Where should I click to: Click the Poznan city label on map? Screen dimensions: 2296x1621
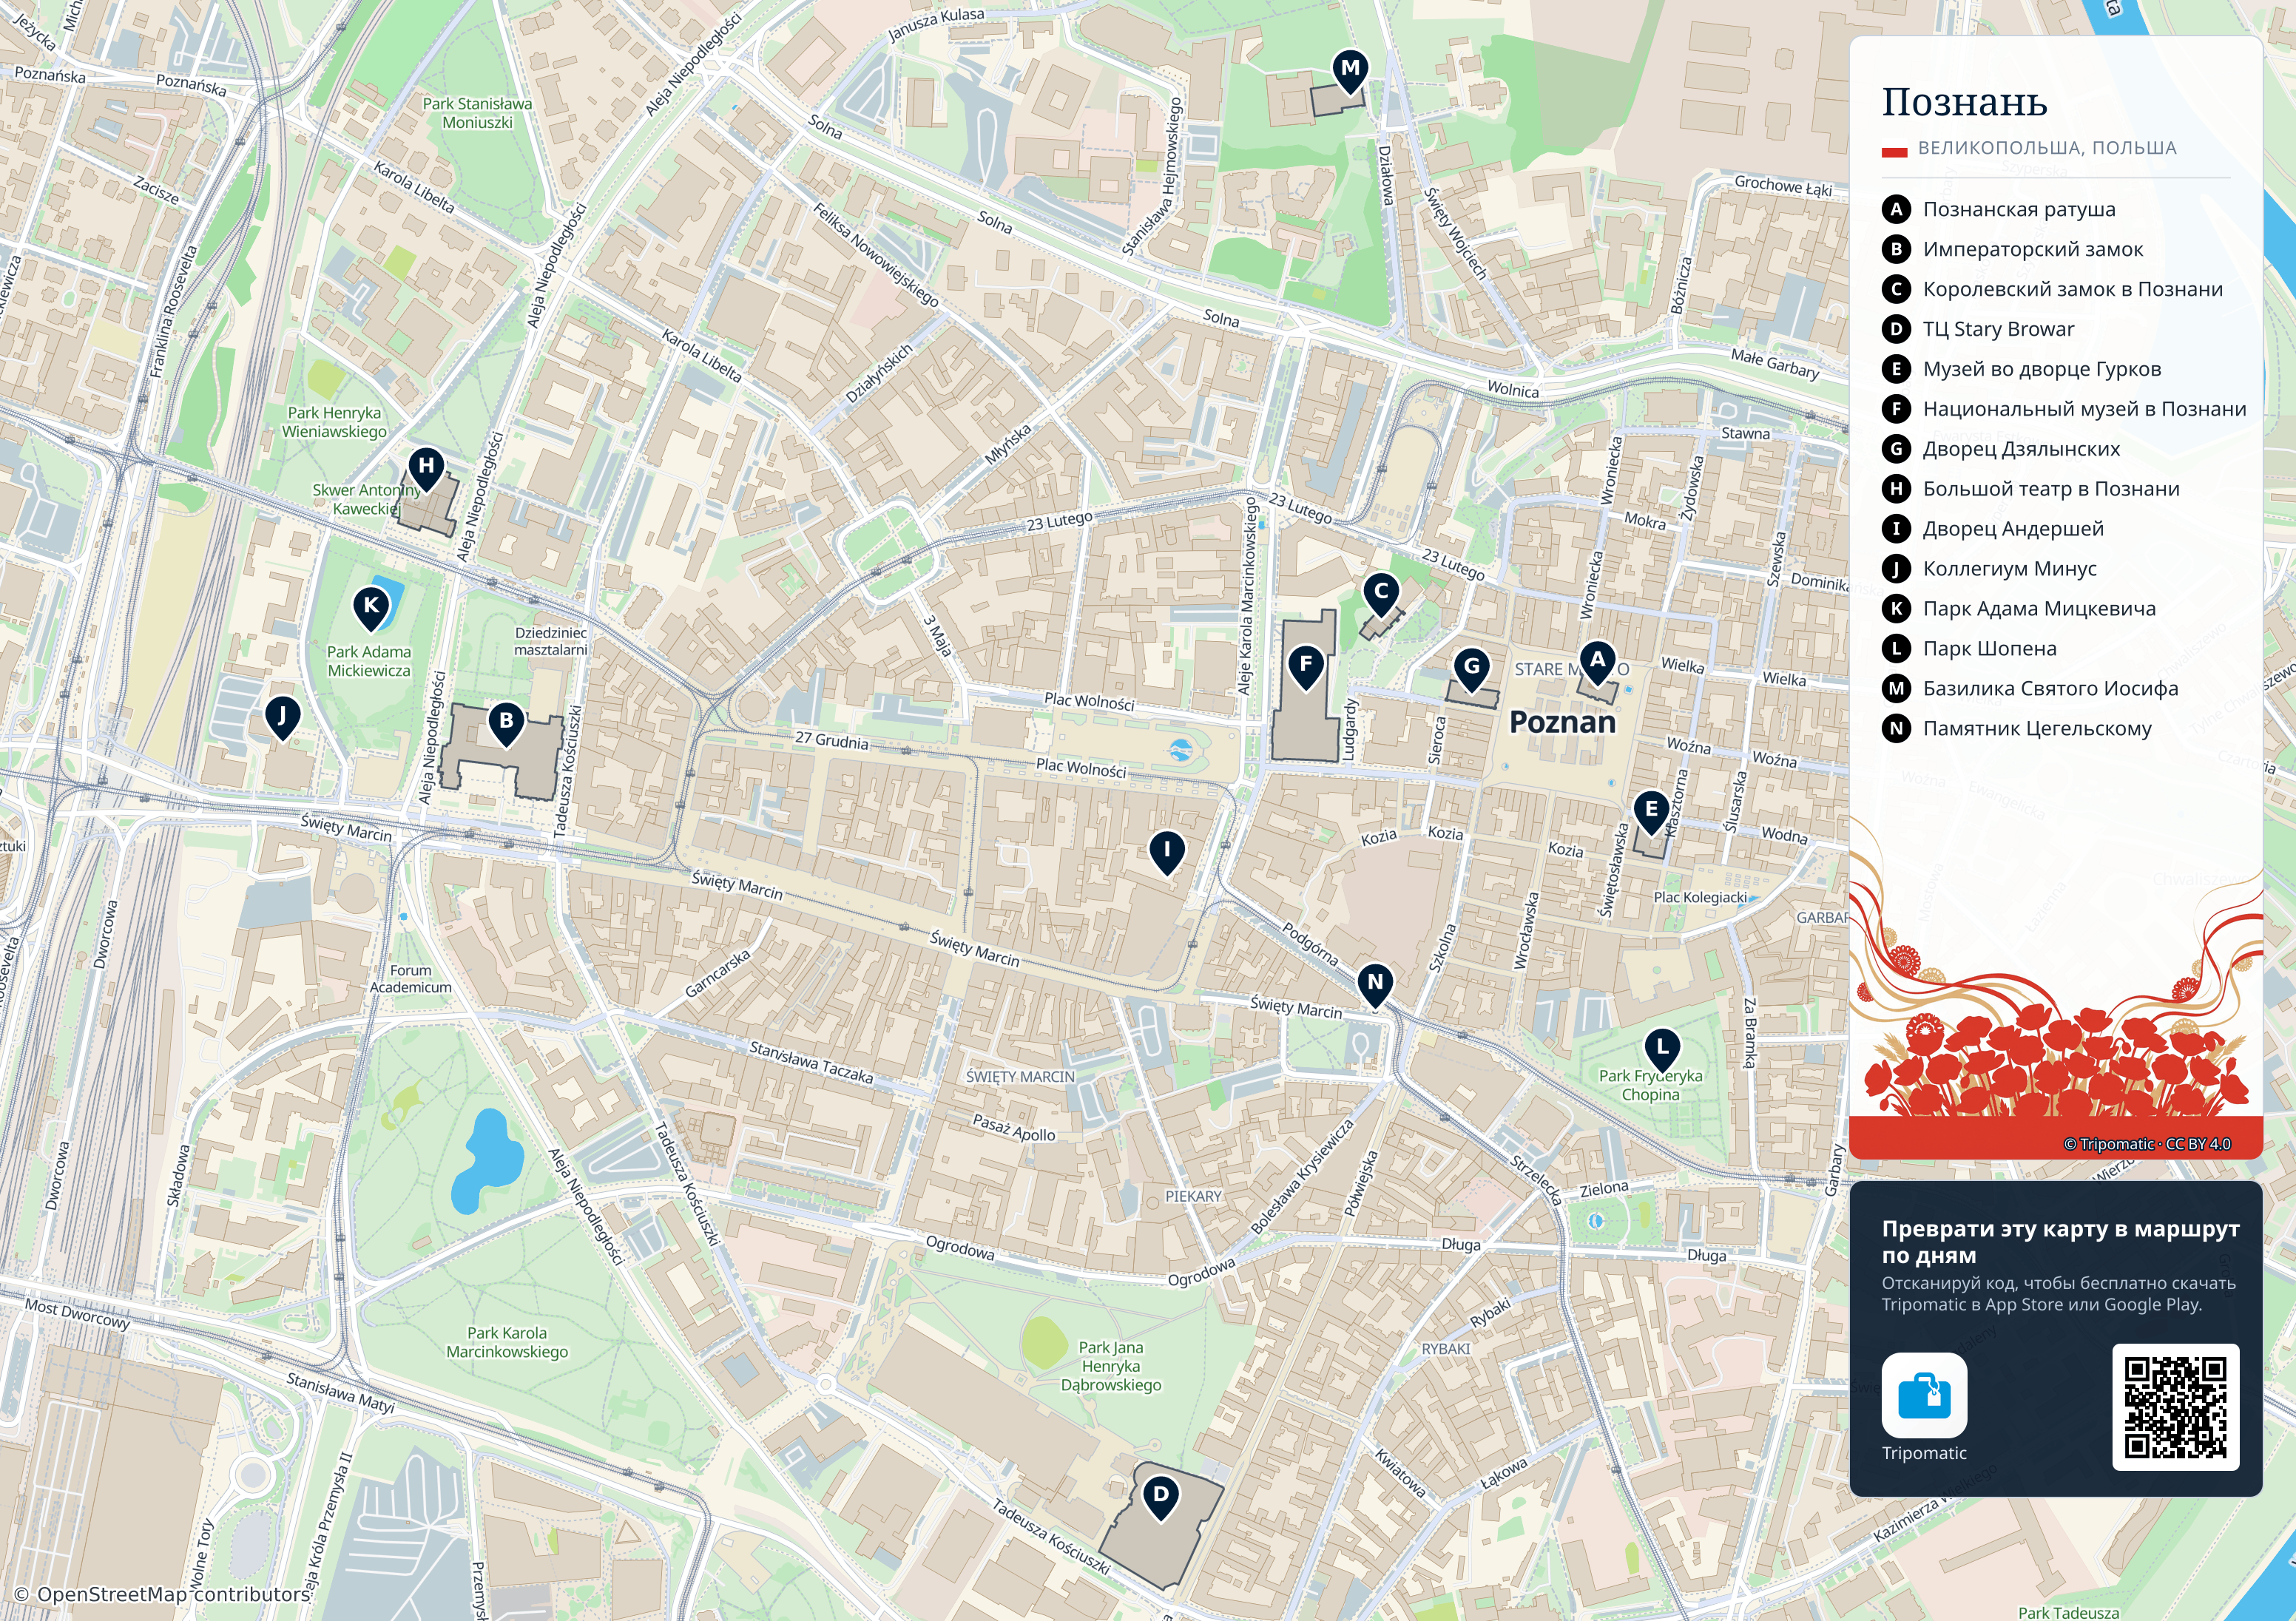pos(1562,722)
